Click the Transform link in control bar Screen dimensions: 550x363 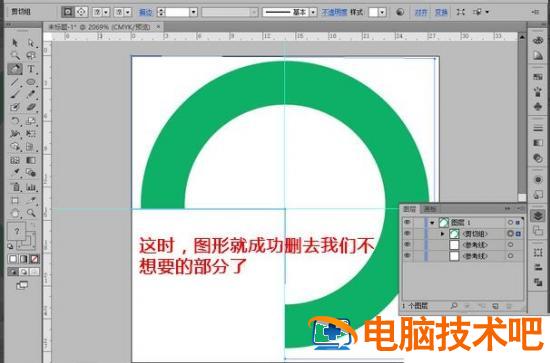[441, 12]
